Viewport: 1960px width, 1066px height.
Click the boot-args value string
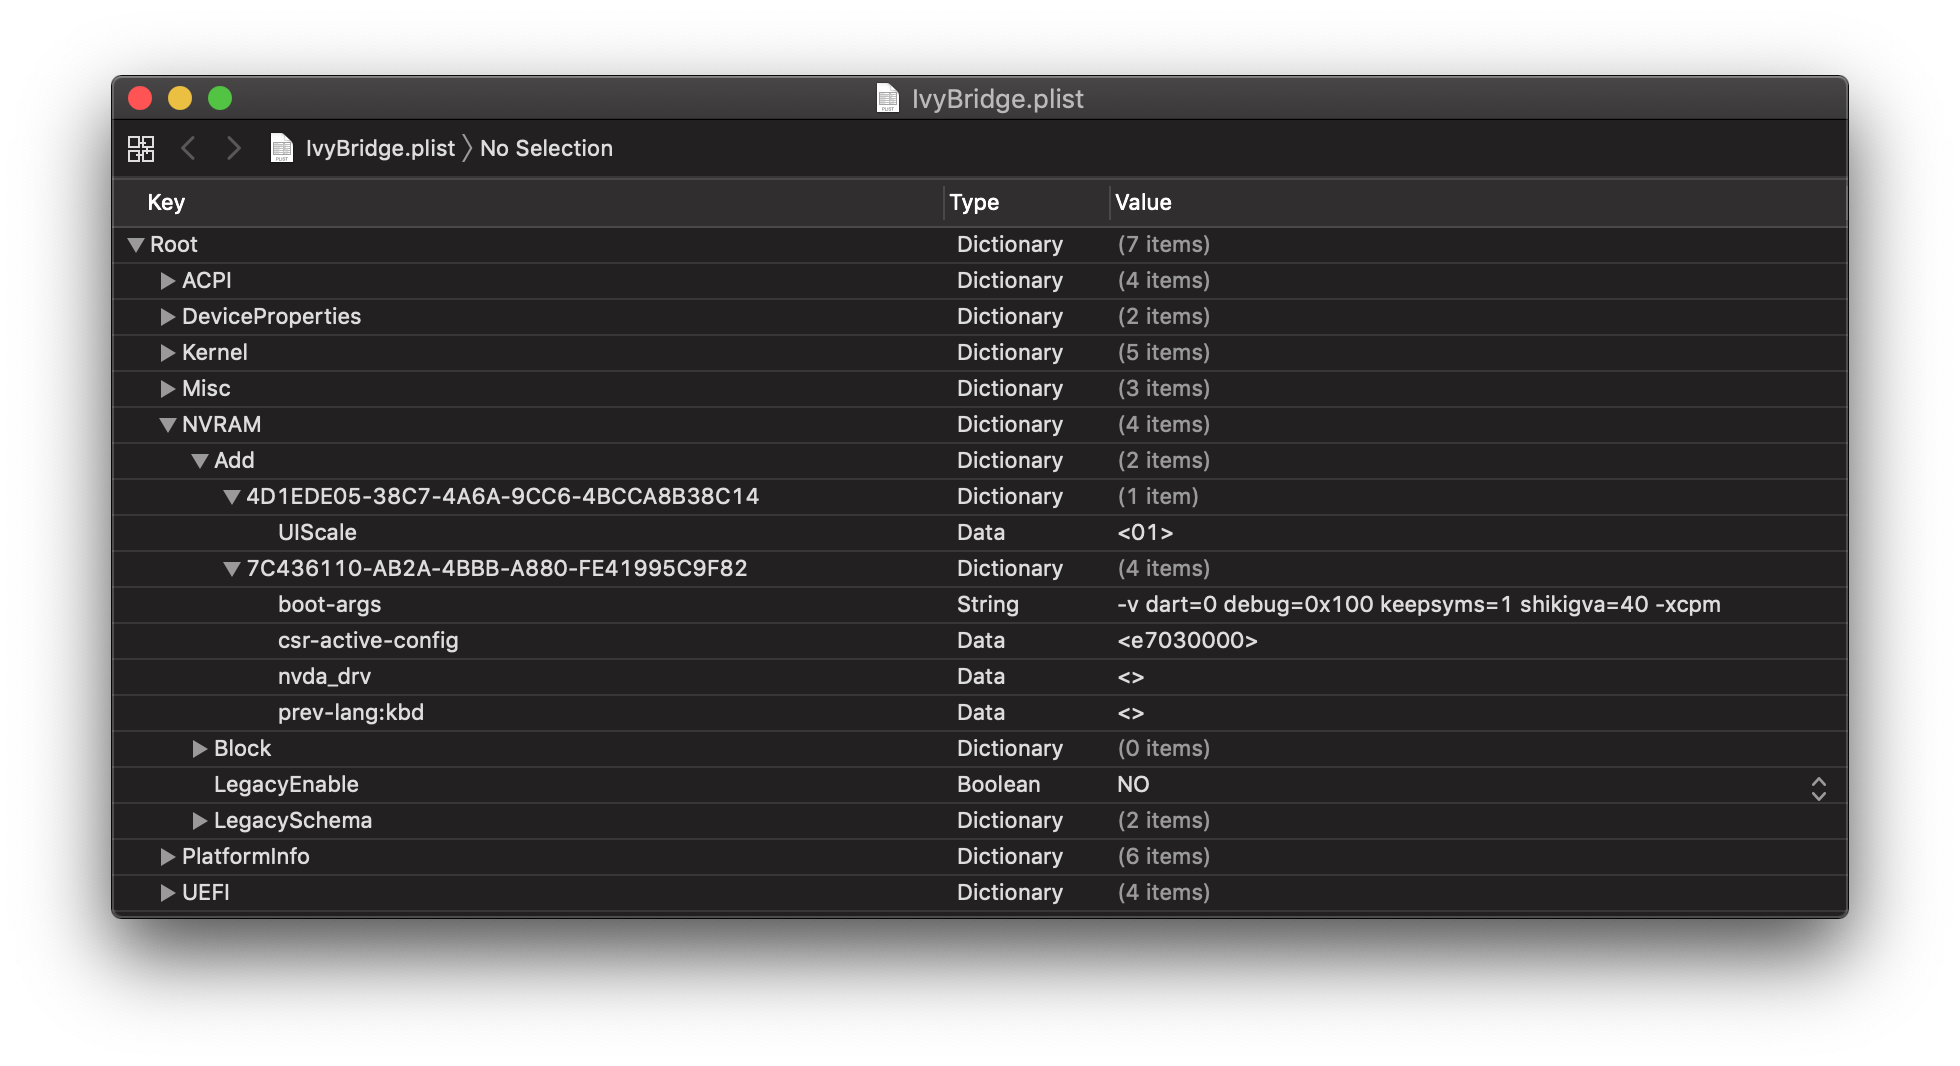point(1419,605)
